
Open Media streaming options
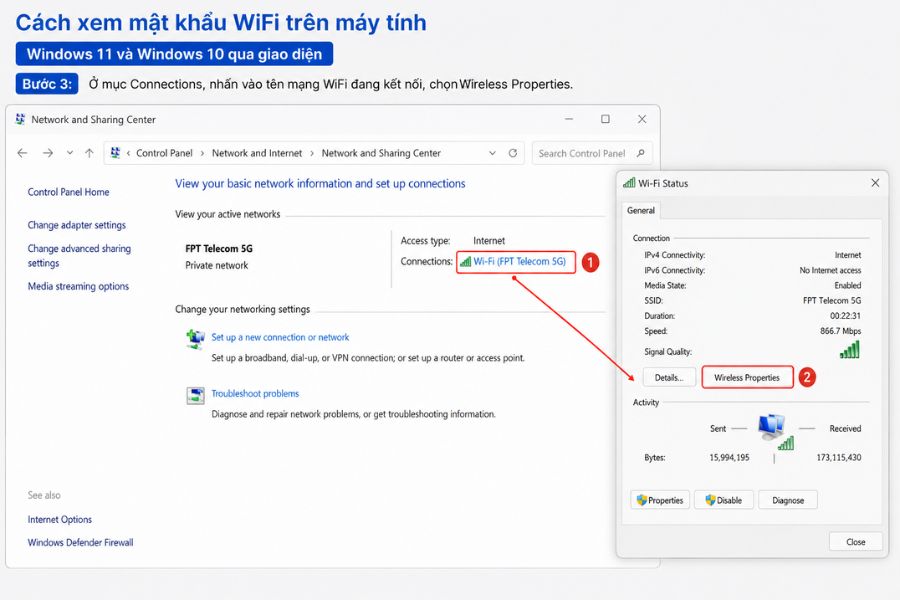78,286
